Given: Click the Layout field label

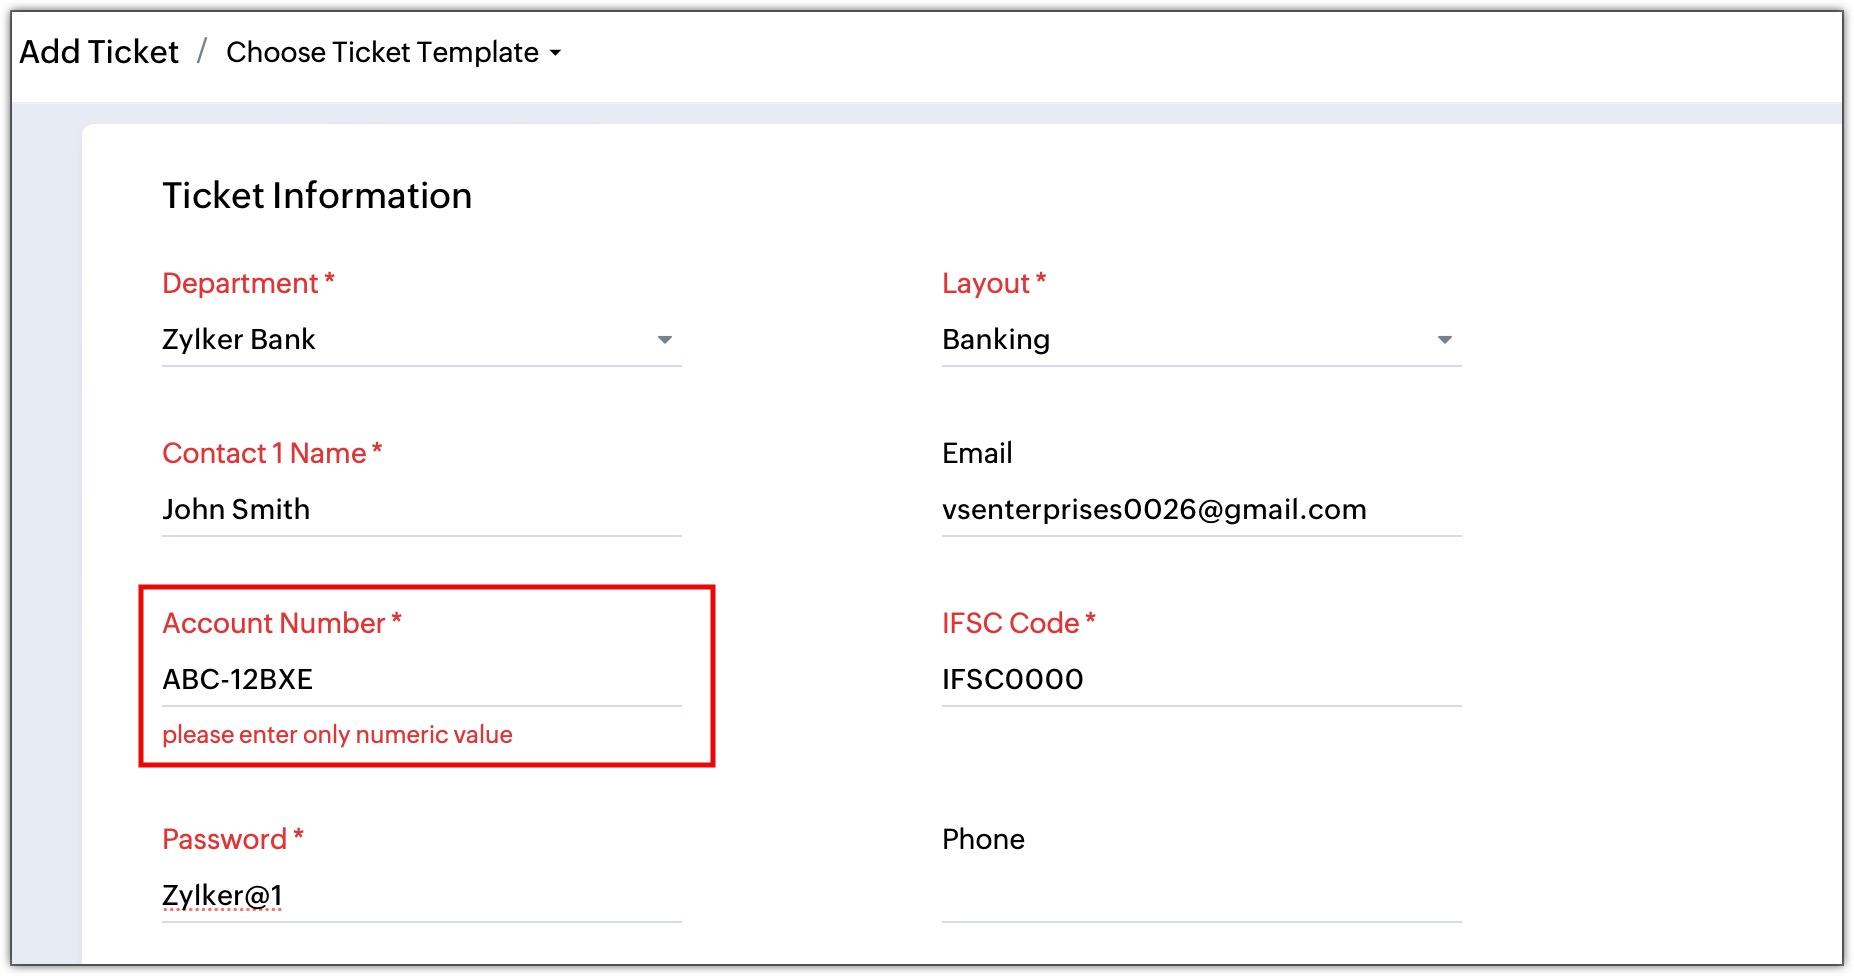Looking at the screenshot, I should 986,284.
